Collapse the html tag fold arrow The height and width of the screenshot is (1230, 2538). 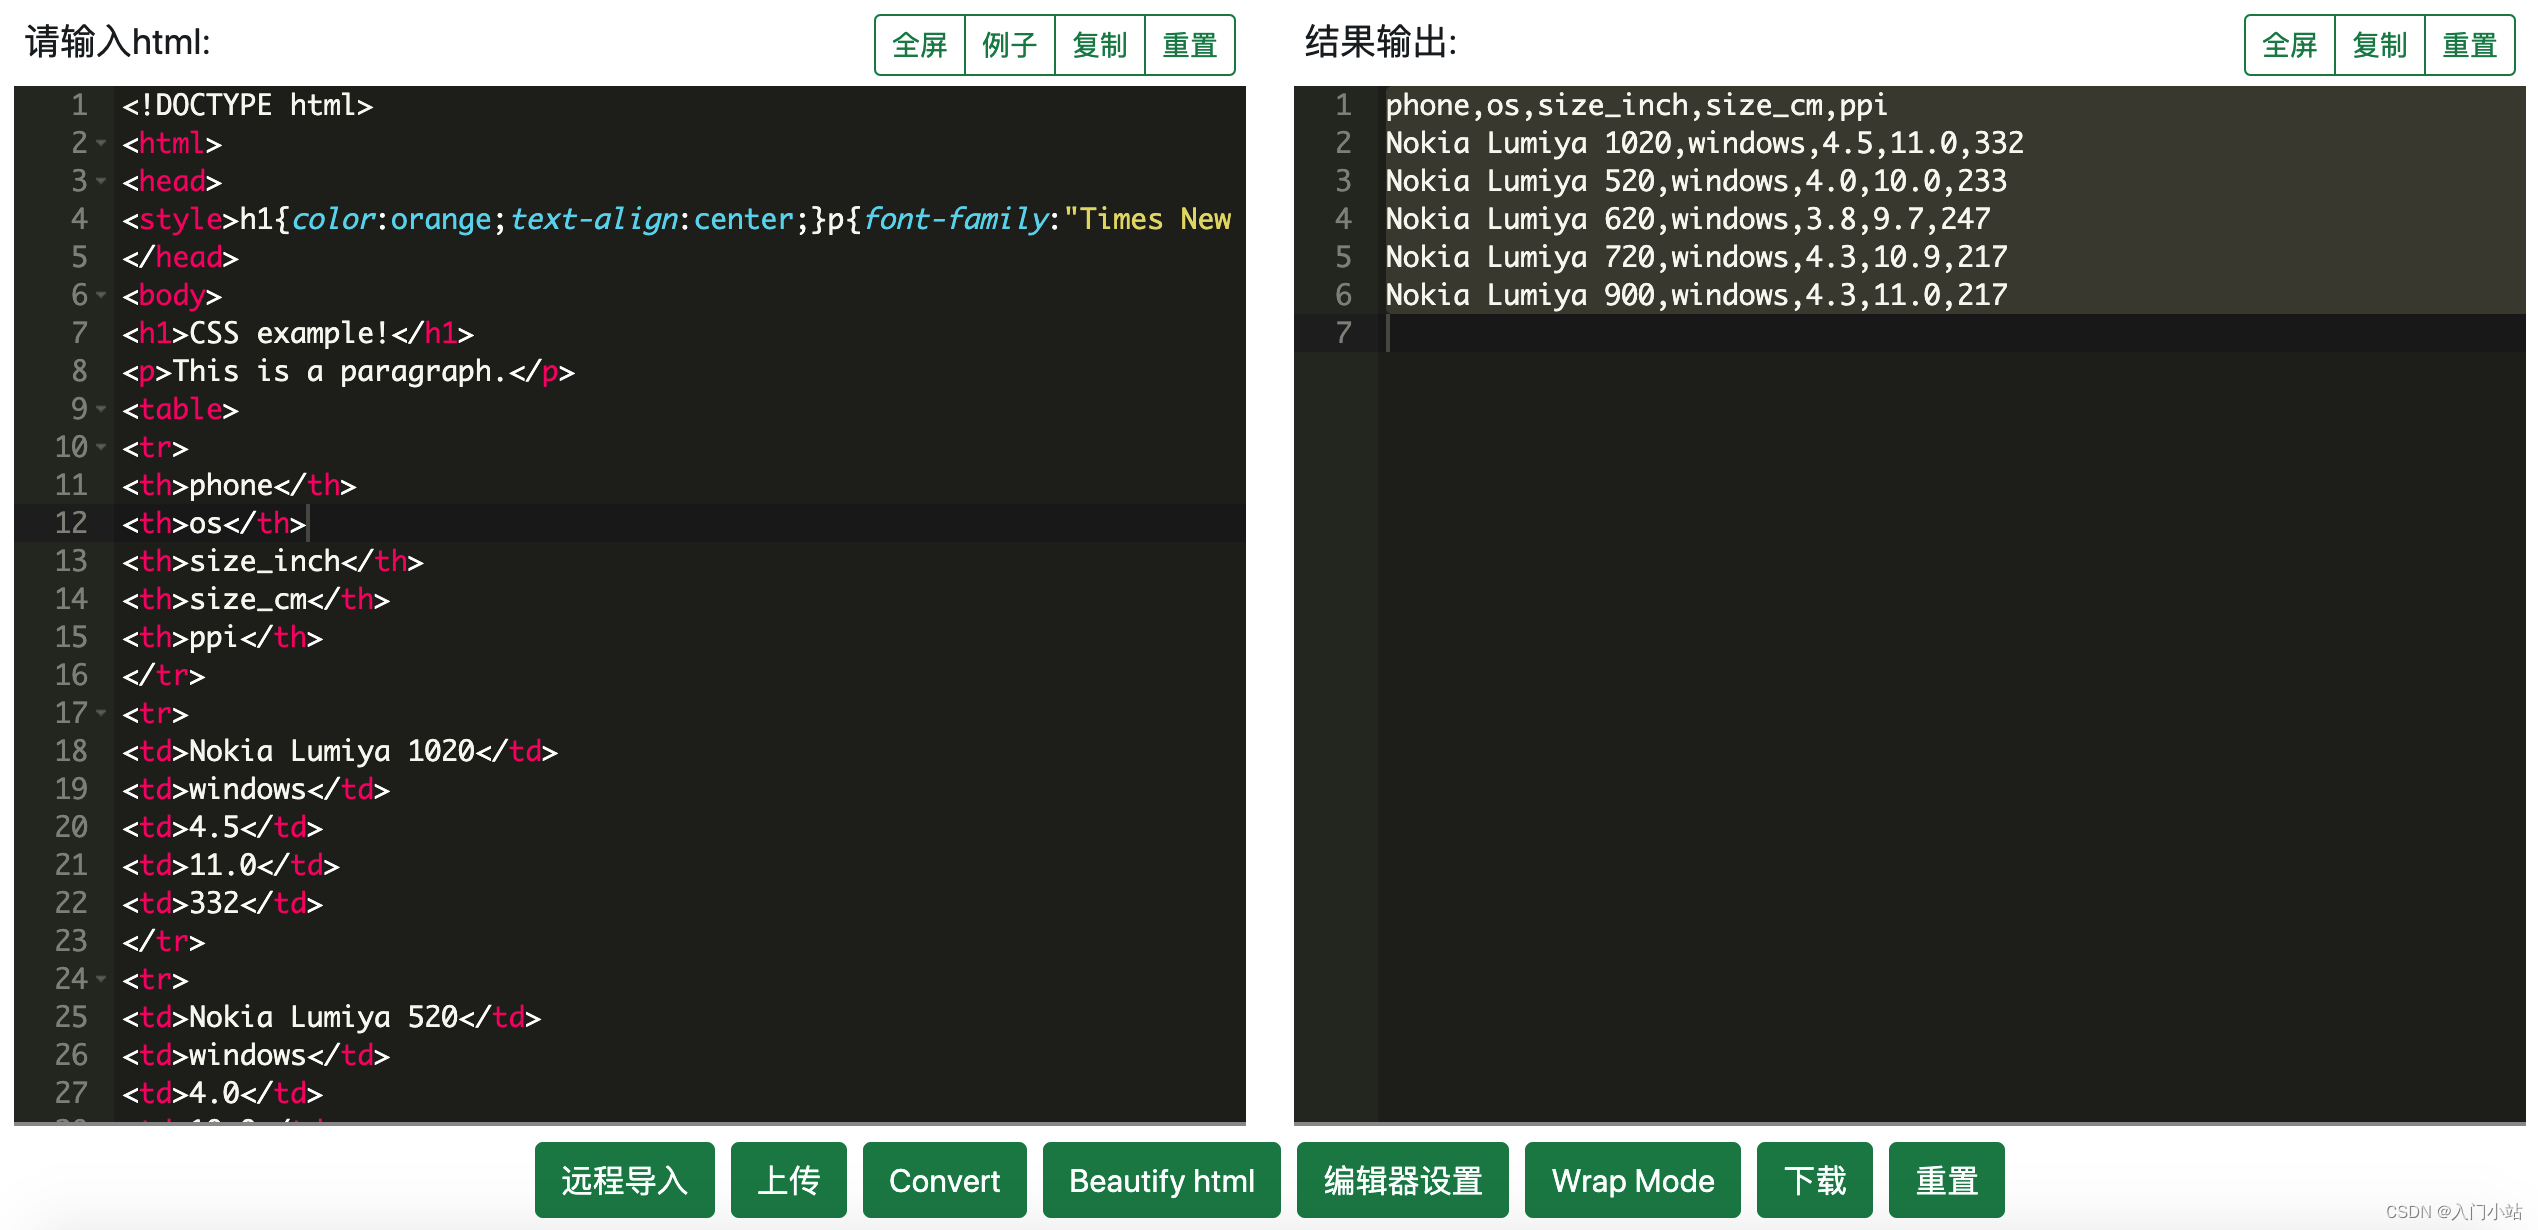pos(101,144)
